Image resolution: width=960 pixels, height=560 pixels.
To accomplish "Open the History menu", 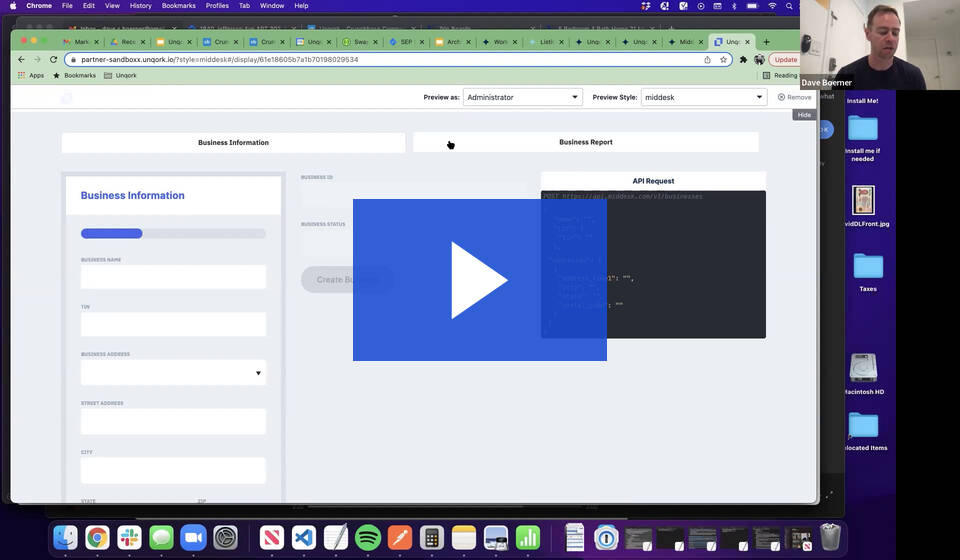I will point(140,6).
